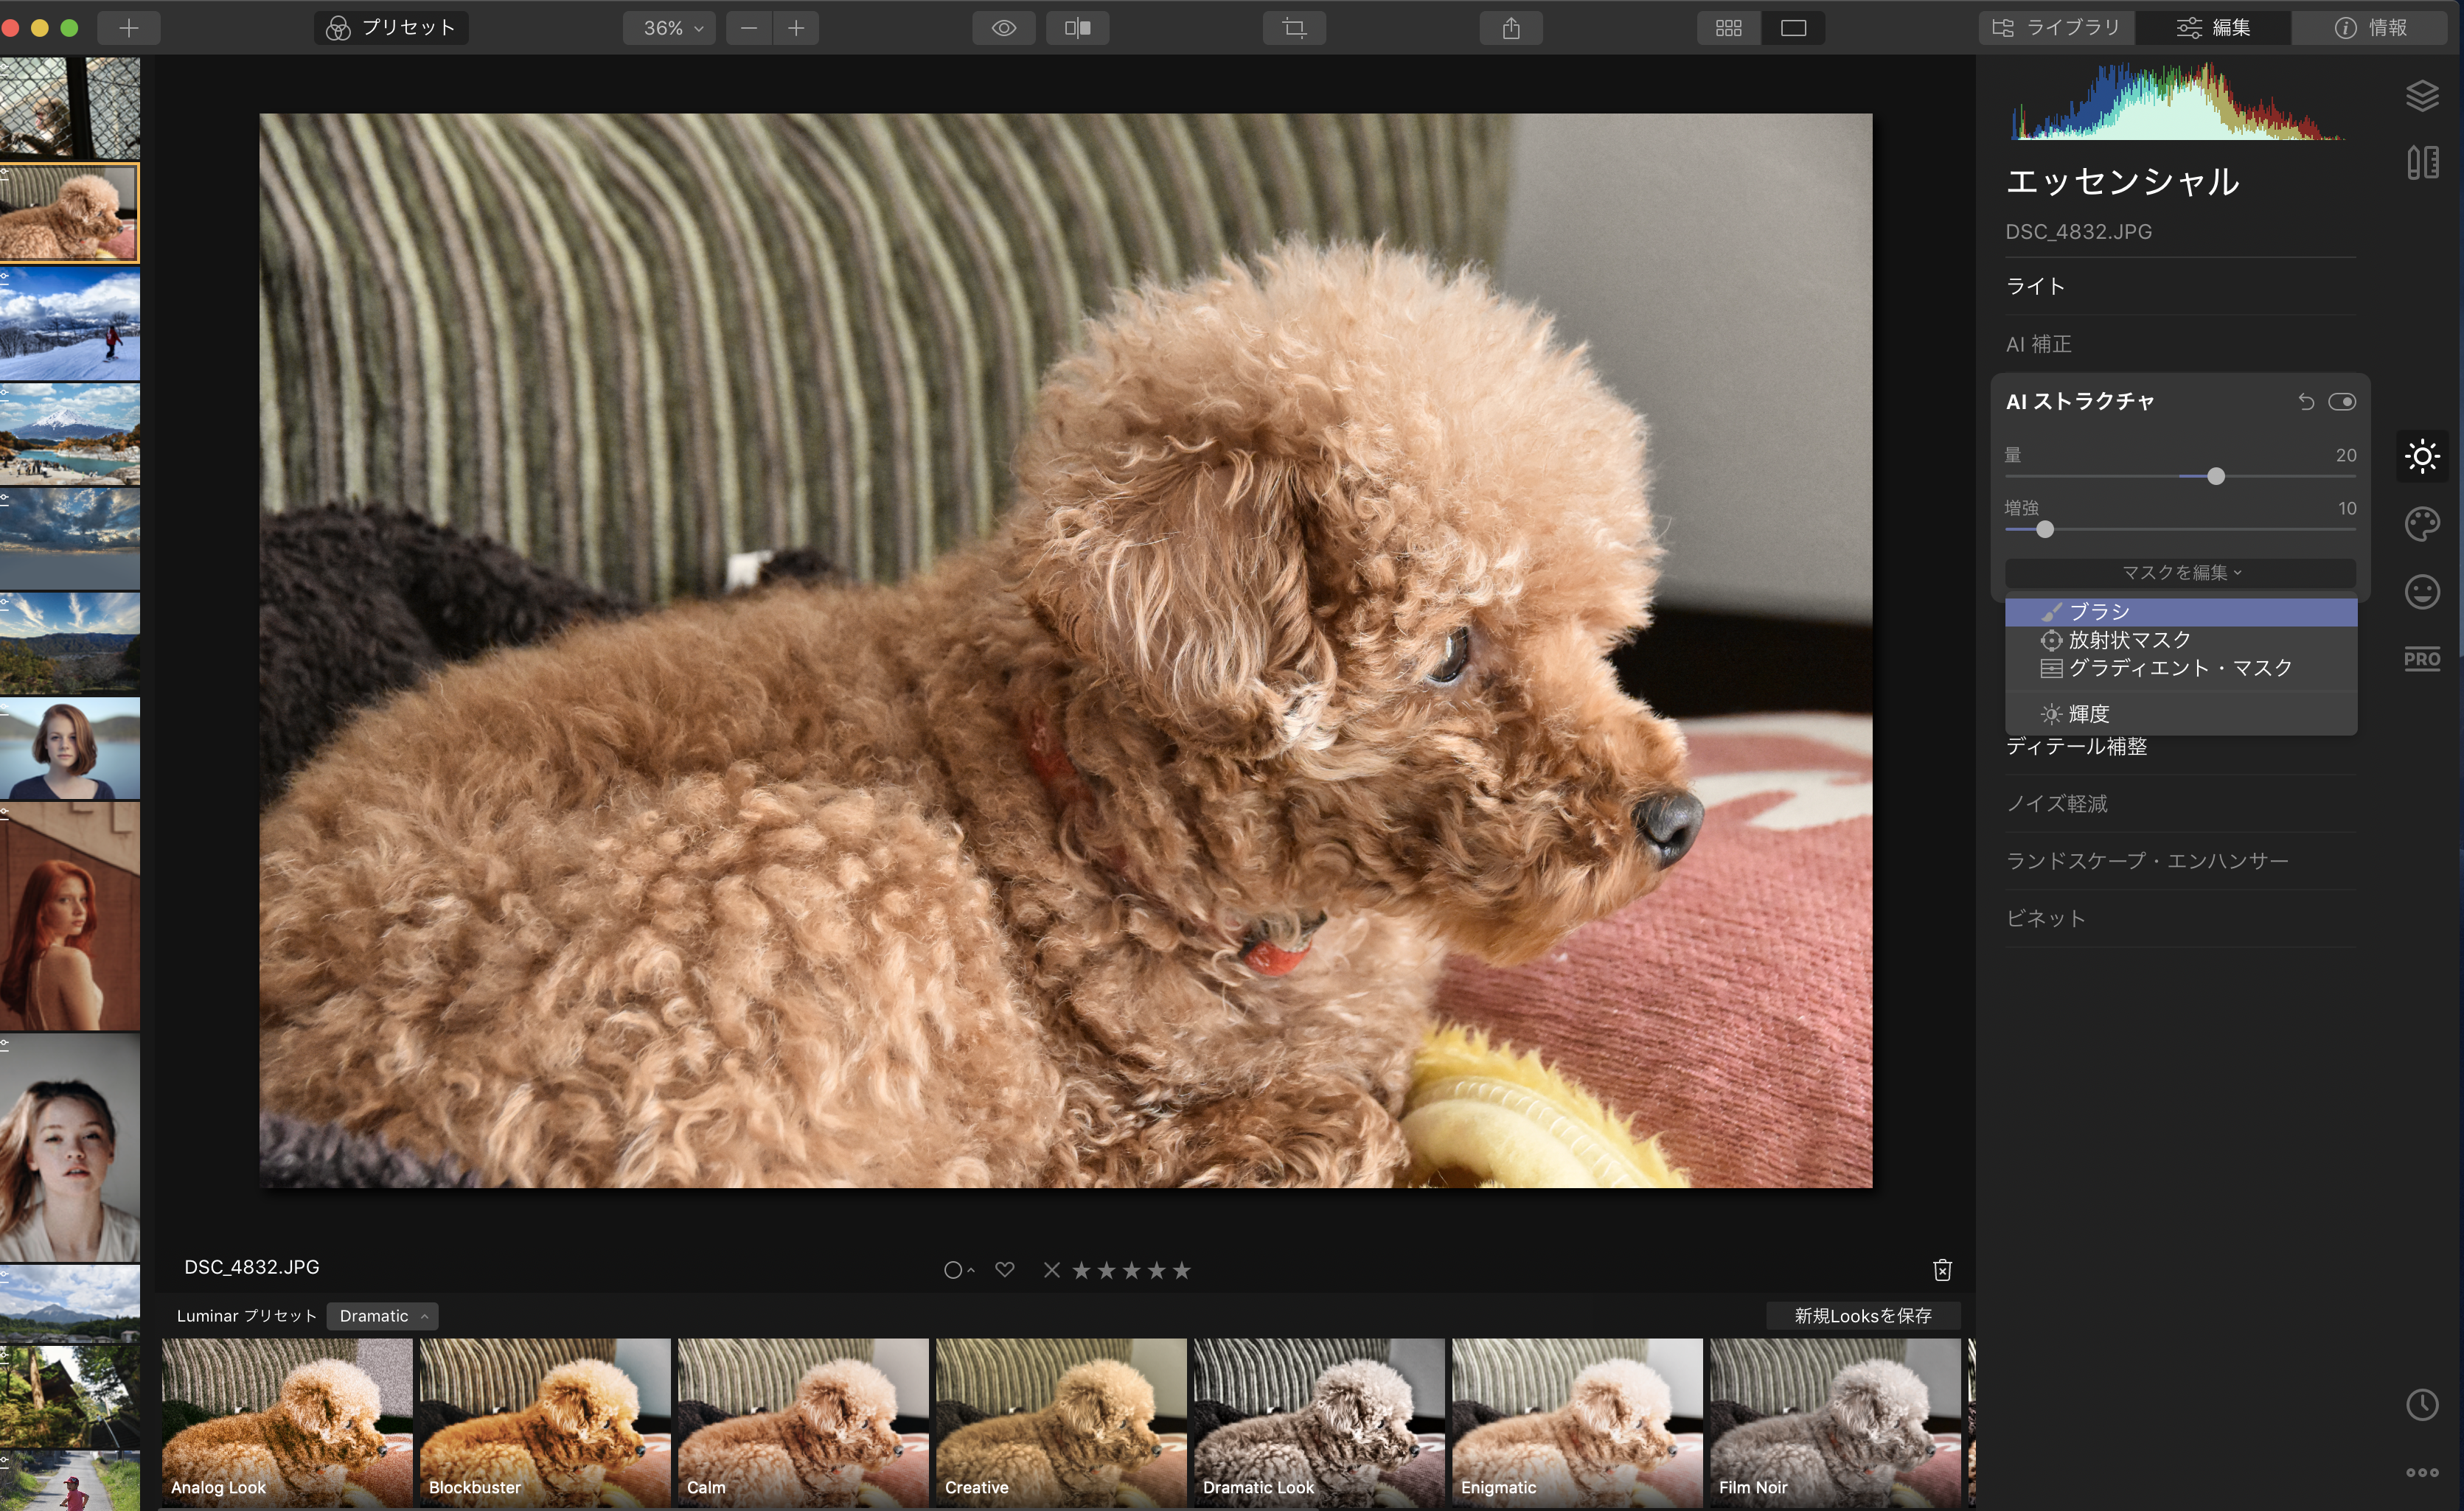
Task: Select the Creative palette tools icon
Action: coord(2421,524)
